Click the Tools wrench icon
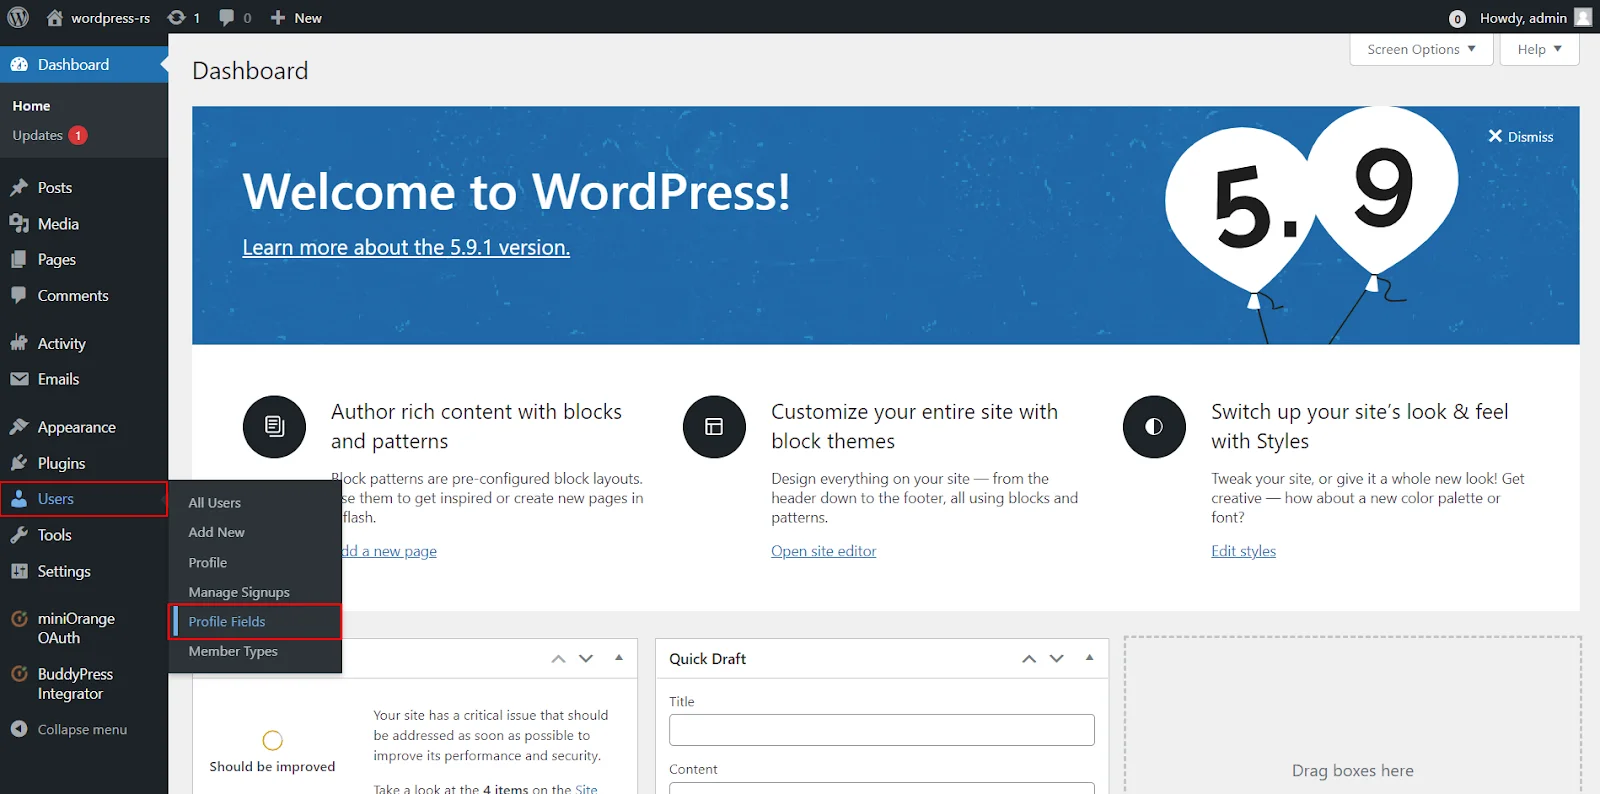Screen dimensions: 1600x794 [19, 535]
